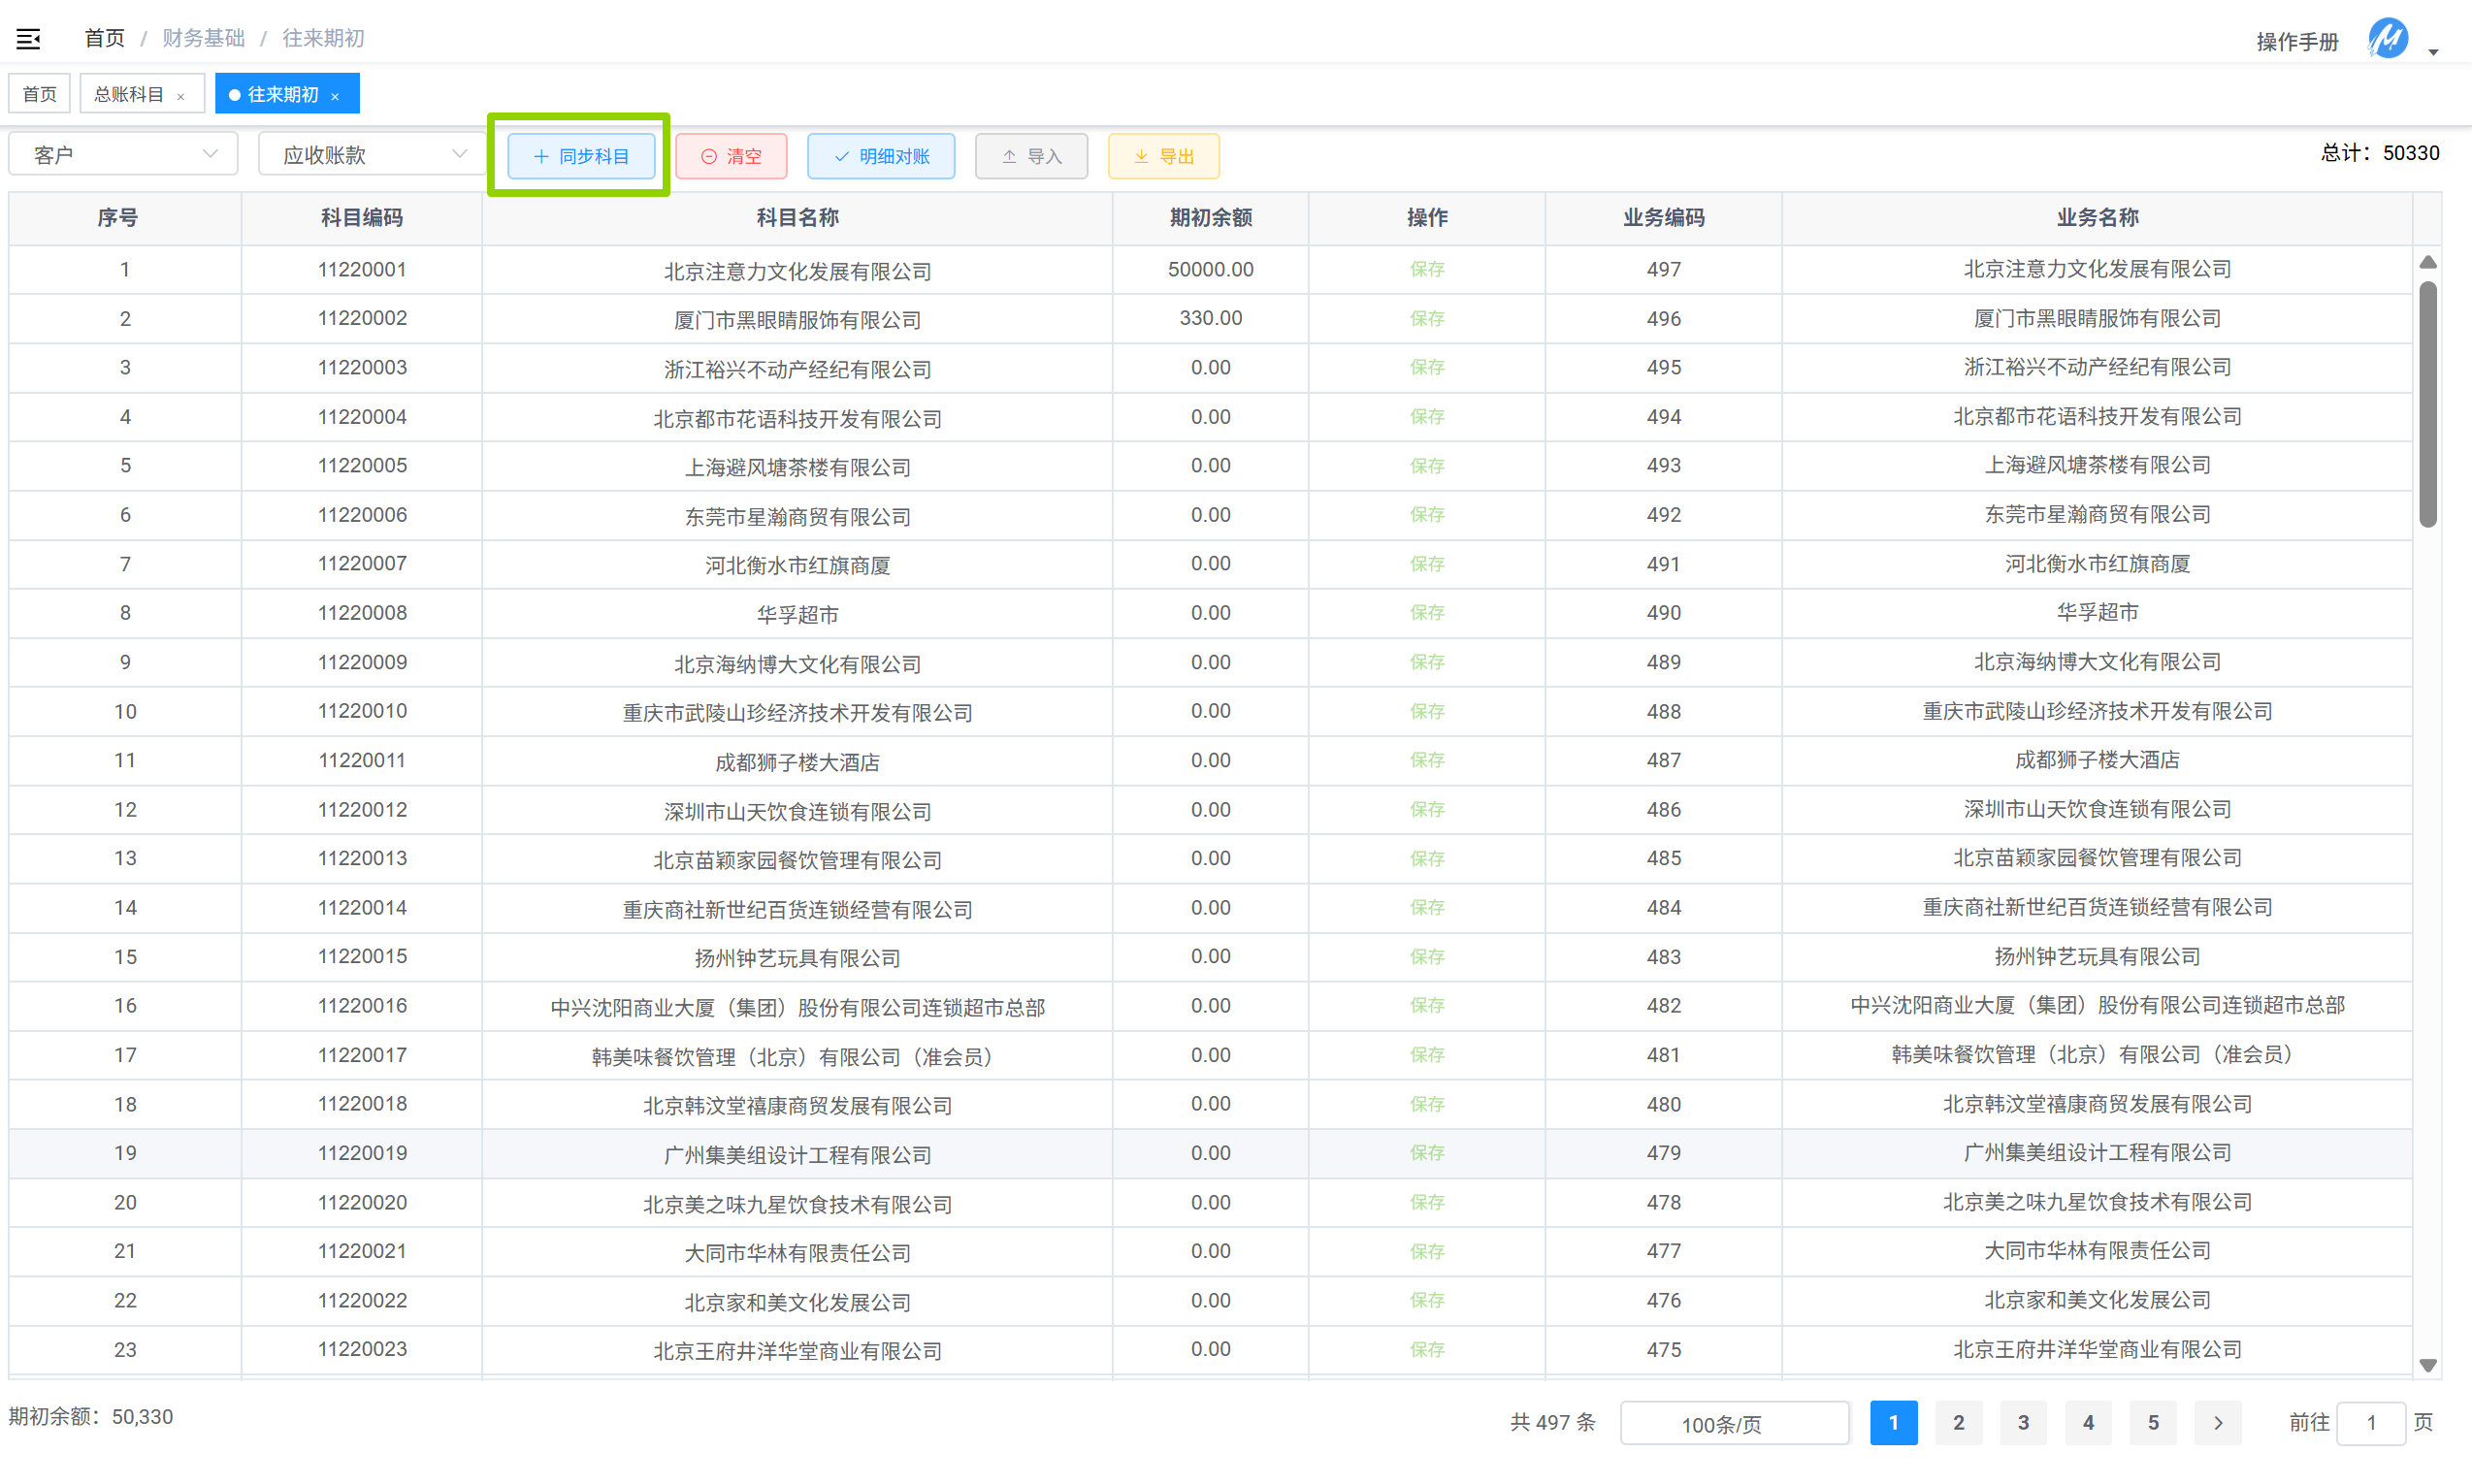The height and width of the screenshot is (1484, 2472).
Task: Open the 100条/页 page size selector
Action: pos(1733,1423)
